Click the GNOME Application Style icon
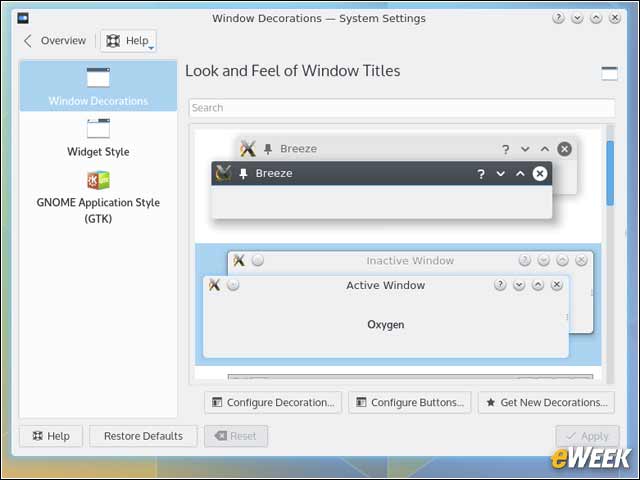 pos(98,180)
